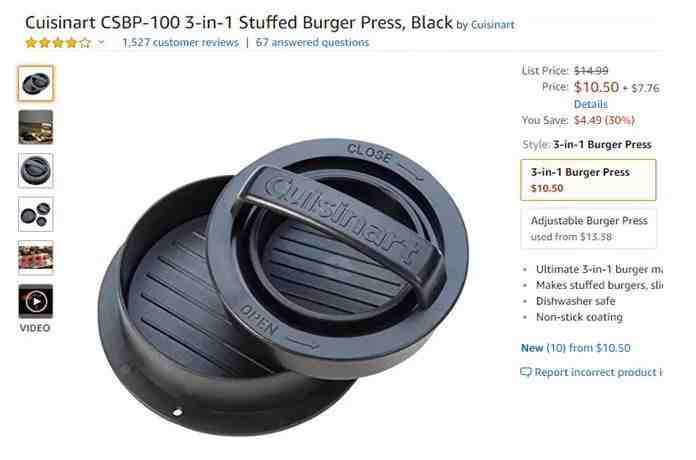Open New (10) from $10.50 offers

point(576,348)
